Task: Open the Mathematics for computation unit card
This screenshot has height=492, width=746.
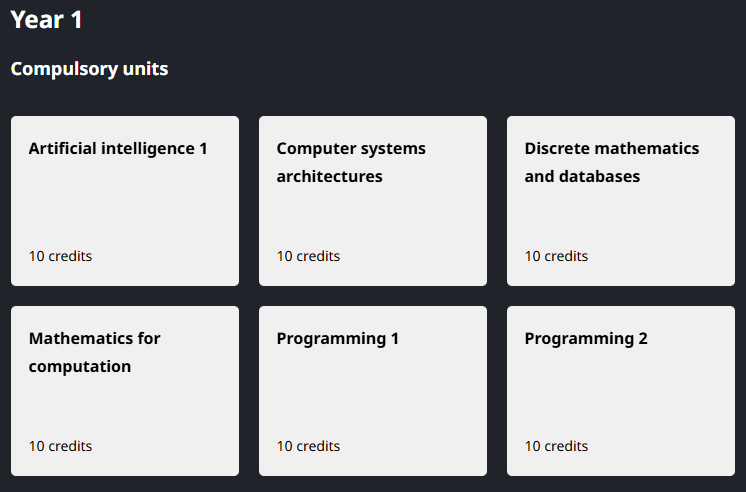Action: pos(124,391)
